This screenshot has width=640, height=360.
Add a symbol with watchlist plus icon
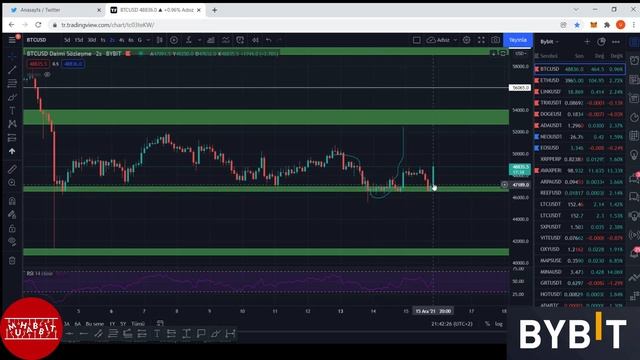(x=587, y=42)
